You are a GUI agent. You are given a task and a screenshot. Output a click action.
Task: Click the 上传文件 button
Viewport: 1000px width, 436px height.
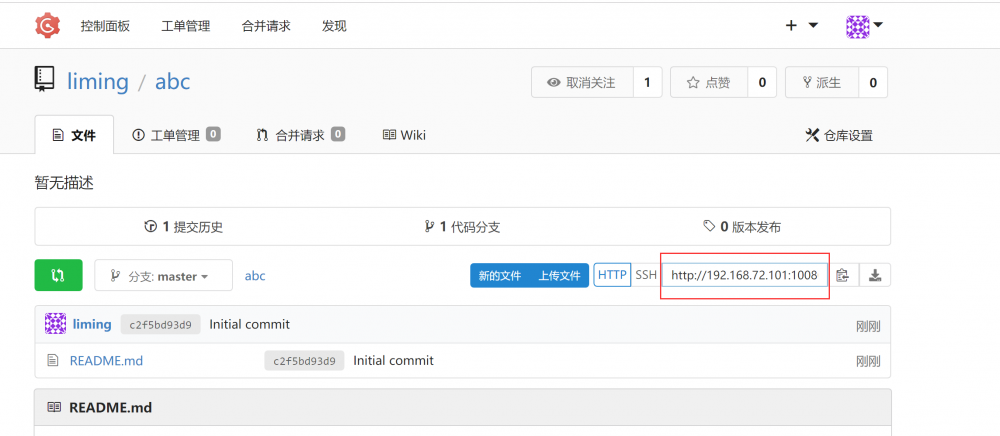(559, 275)
